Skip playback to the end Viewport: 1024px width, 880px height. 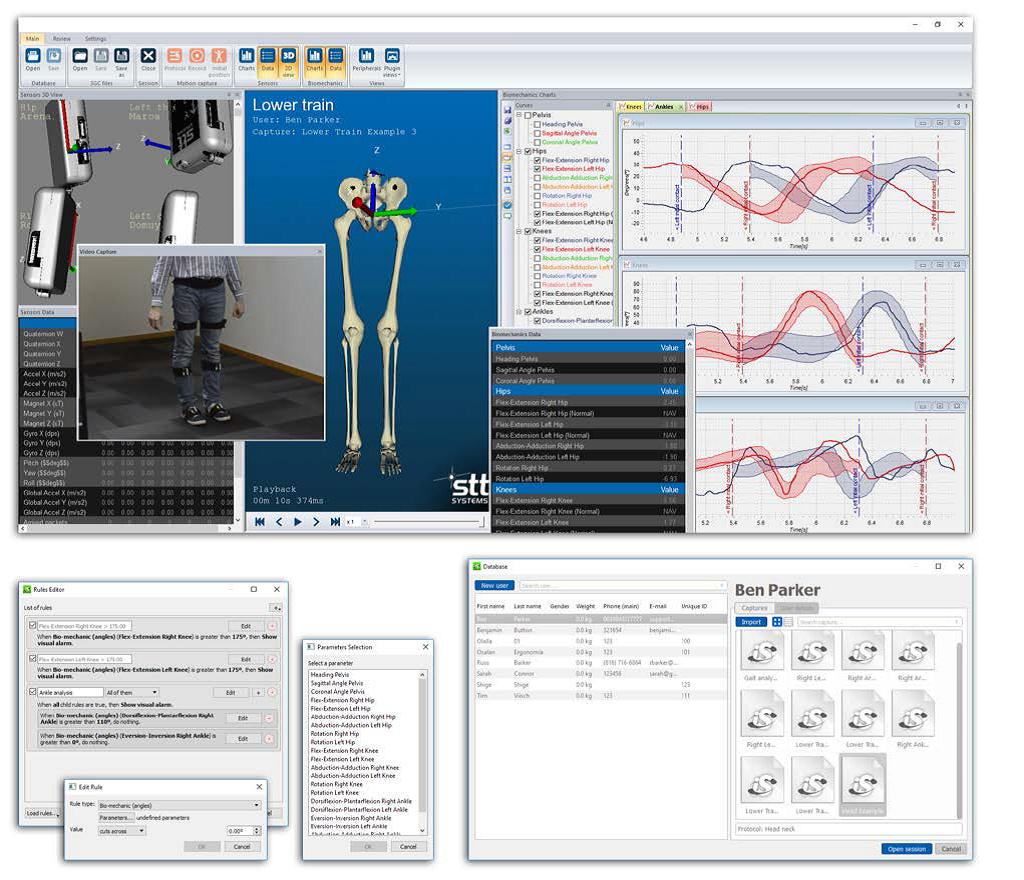point(335,522)
